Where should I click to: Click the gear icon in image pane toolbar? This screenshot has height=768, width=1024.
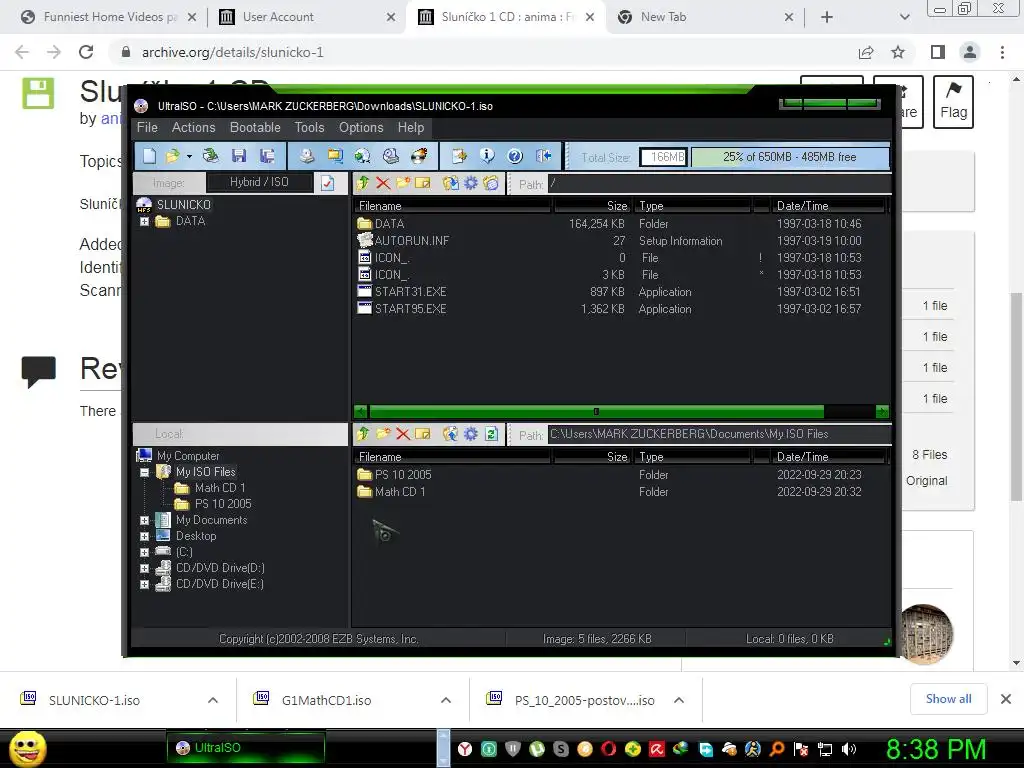pos(471,183)
